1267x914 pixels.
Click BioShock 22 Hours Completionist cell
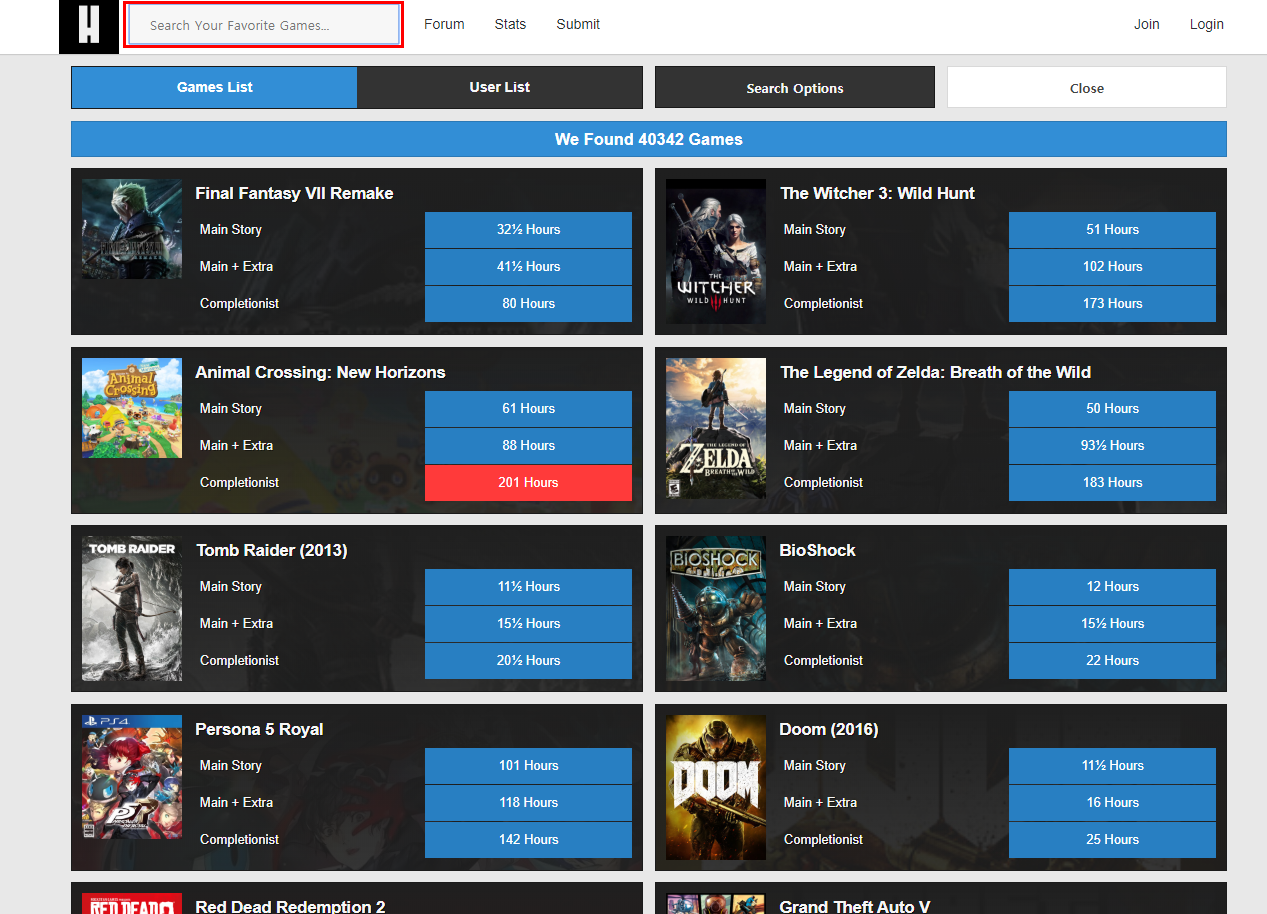(x=1112, y=661)
